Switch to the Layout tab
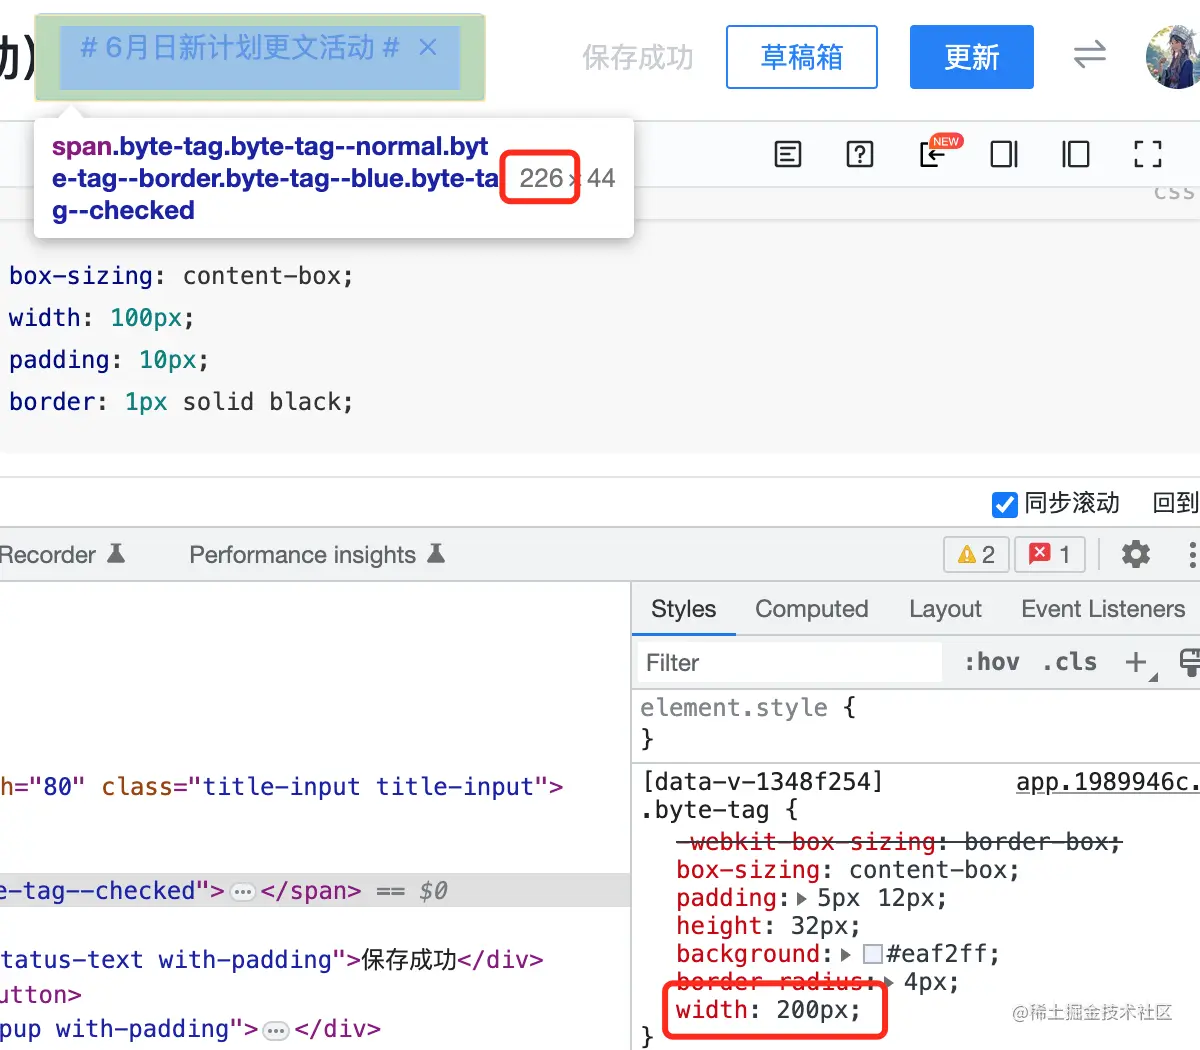This screenshot has width=1200, height=1050. [x=945, y=609]
